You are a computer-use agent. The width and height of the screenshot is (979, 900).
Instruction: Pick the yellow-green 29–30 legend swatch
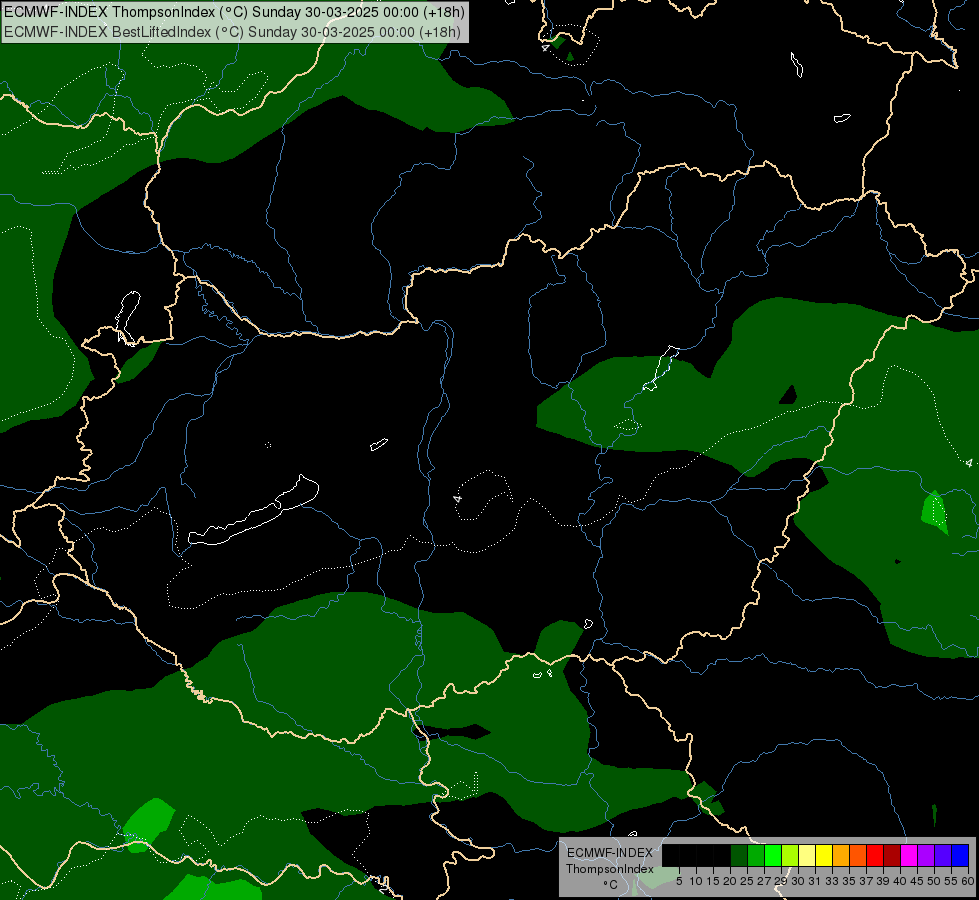[x=790, y=855]
